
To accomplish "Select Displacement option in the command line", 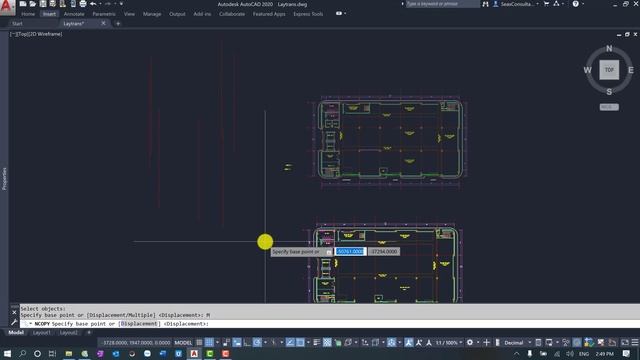I will [x=139, y=324].
